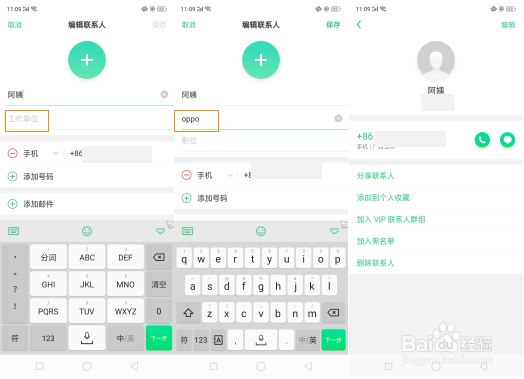Hide the left keyboard with the down arrow
The height and width of the screenshot is (379, 524).
point(160,231)
